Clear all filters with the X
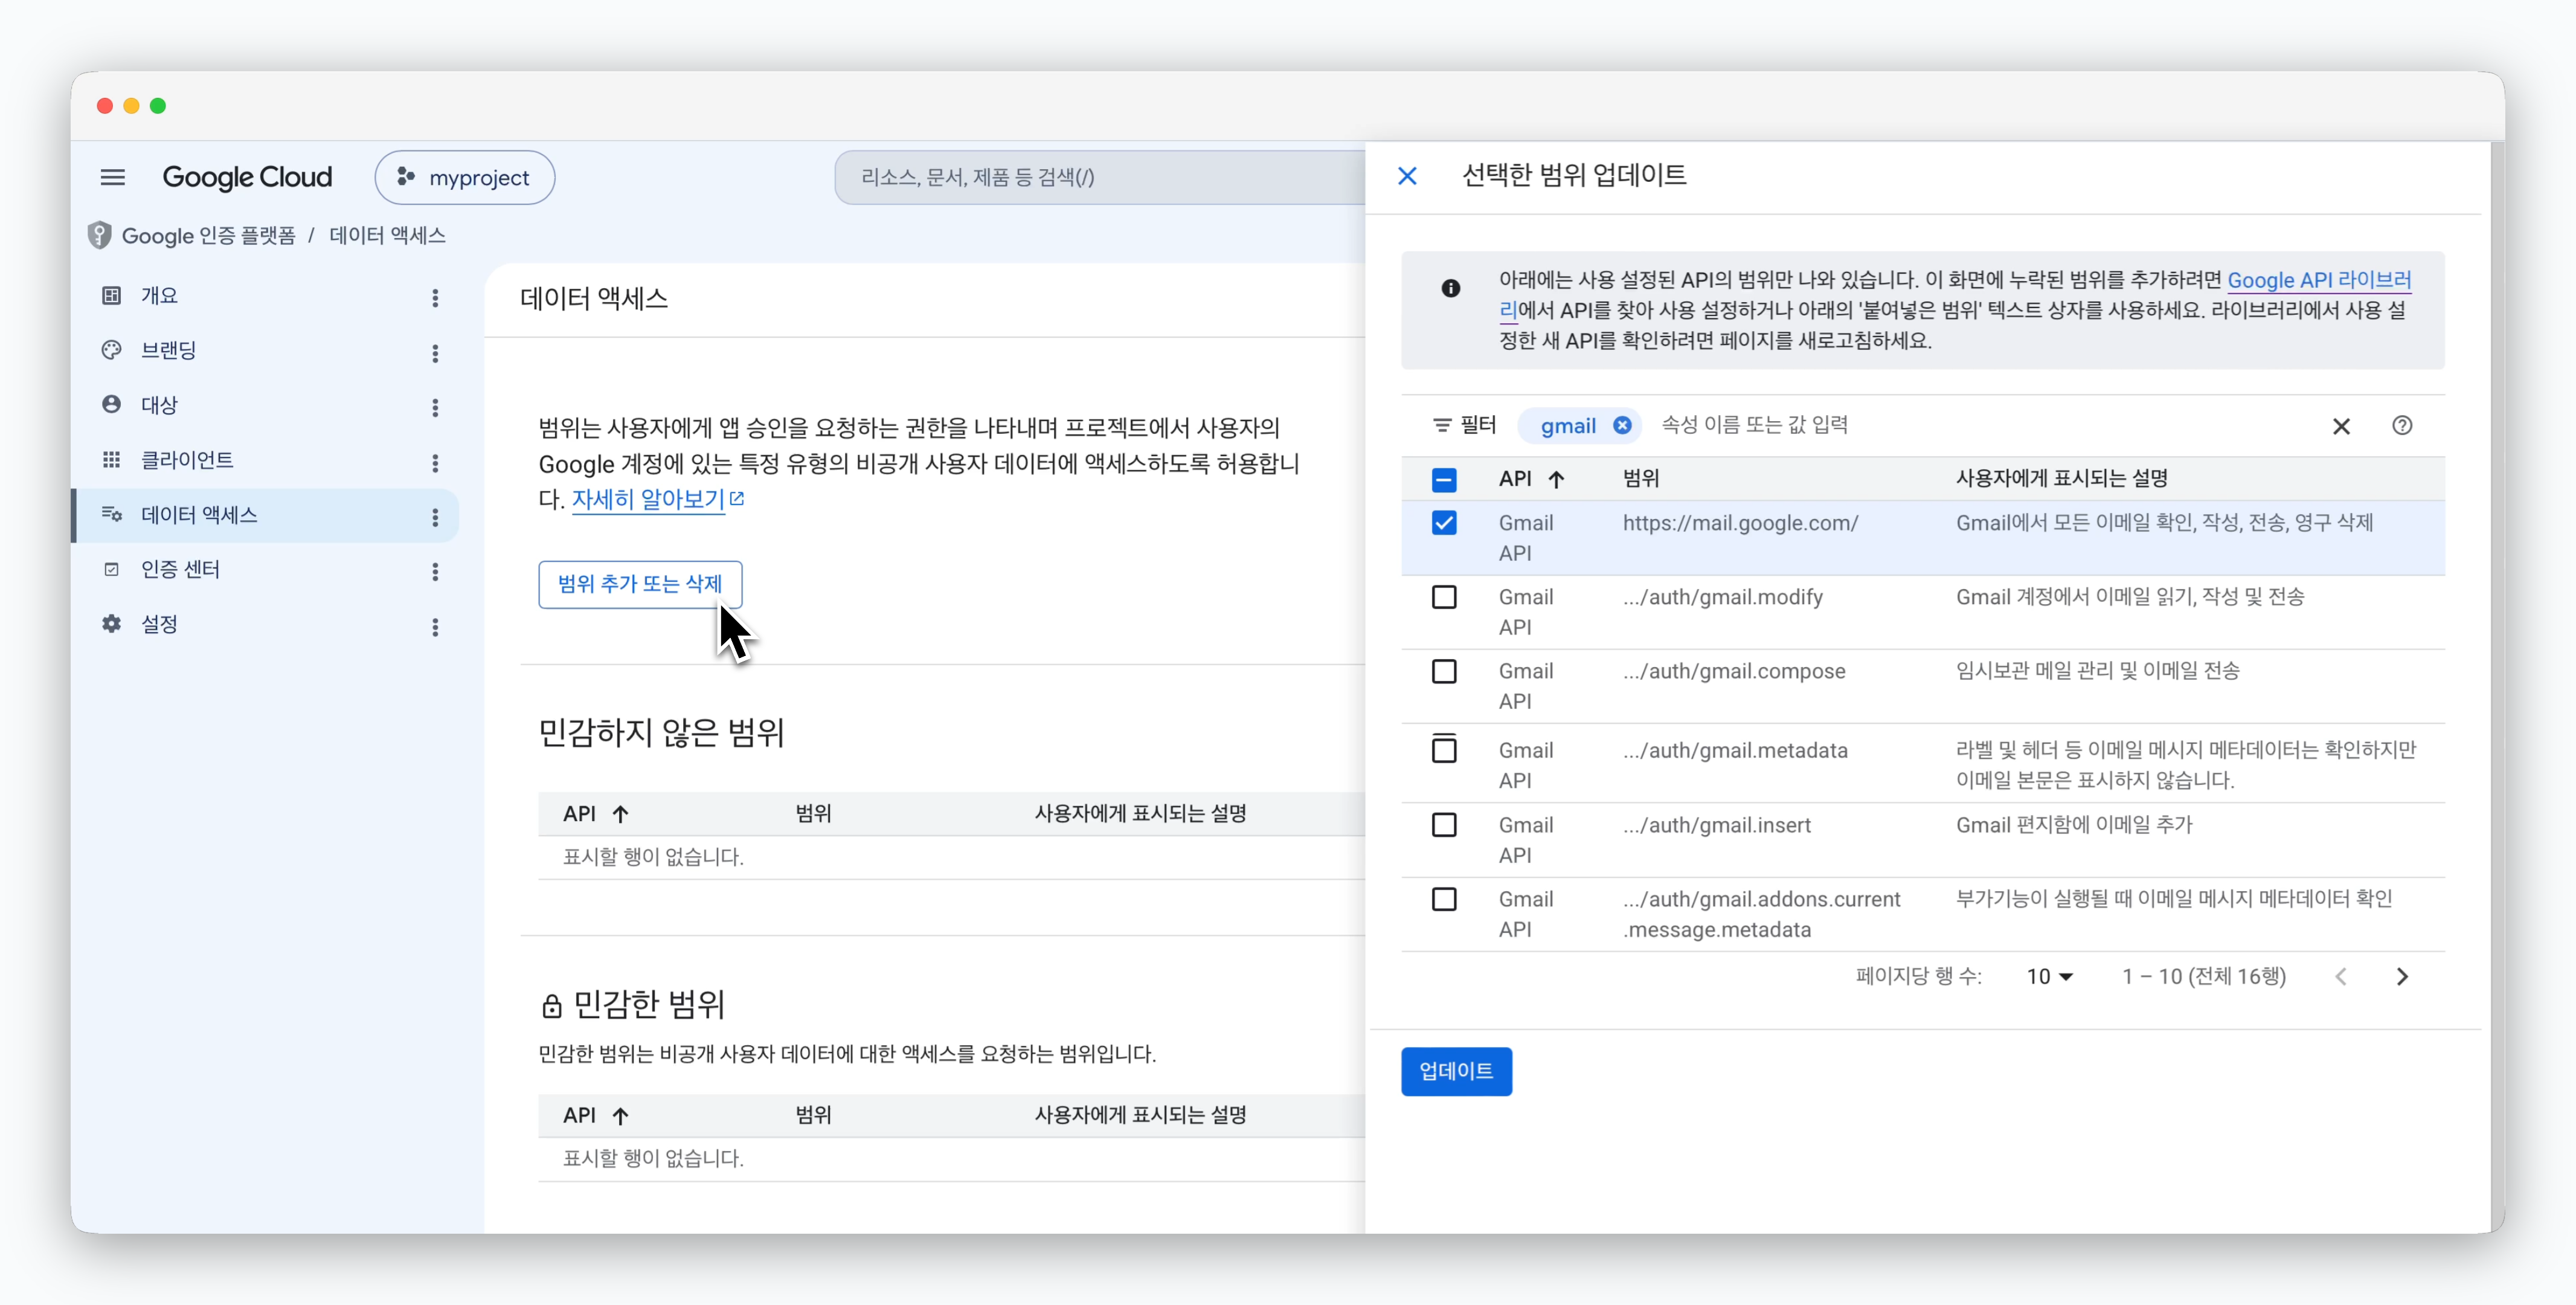This screenshot has width=2576, height=1305. (2341, 427)
